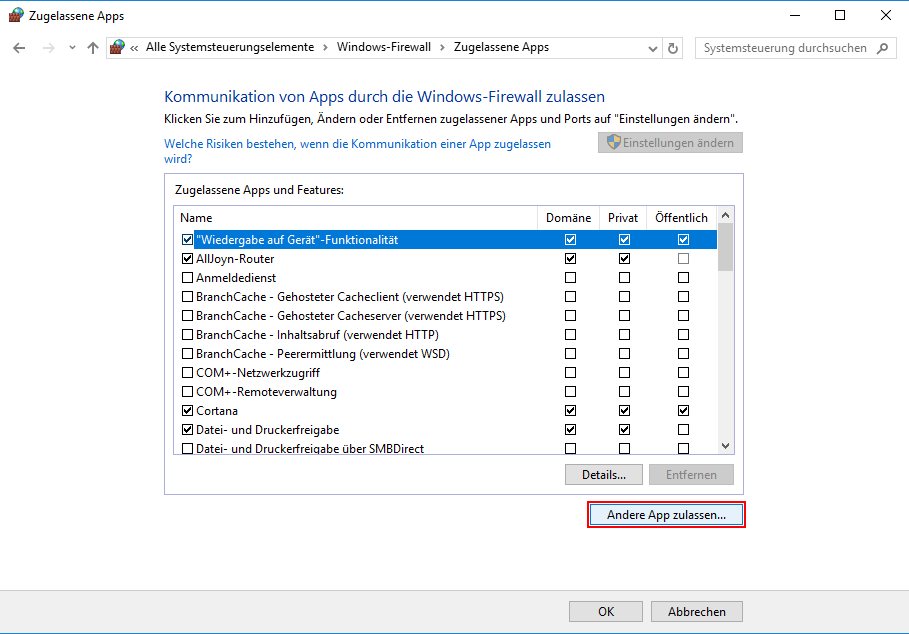Click scroll up arrow of apps list
This screenshot has width=909, height=634.
725,216
